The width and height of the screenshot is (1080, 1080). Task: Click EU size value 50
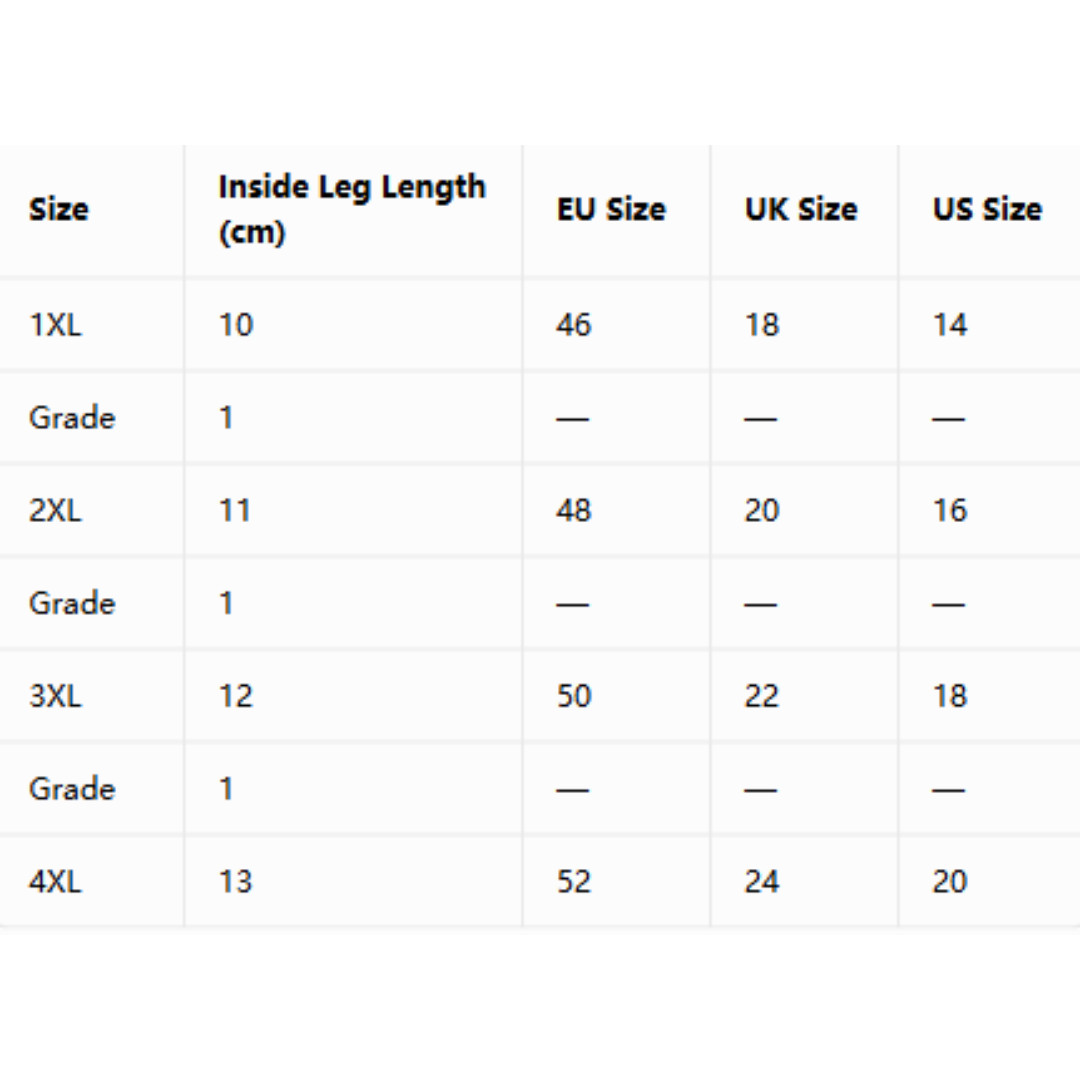[x=574, y=696]
